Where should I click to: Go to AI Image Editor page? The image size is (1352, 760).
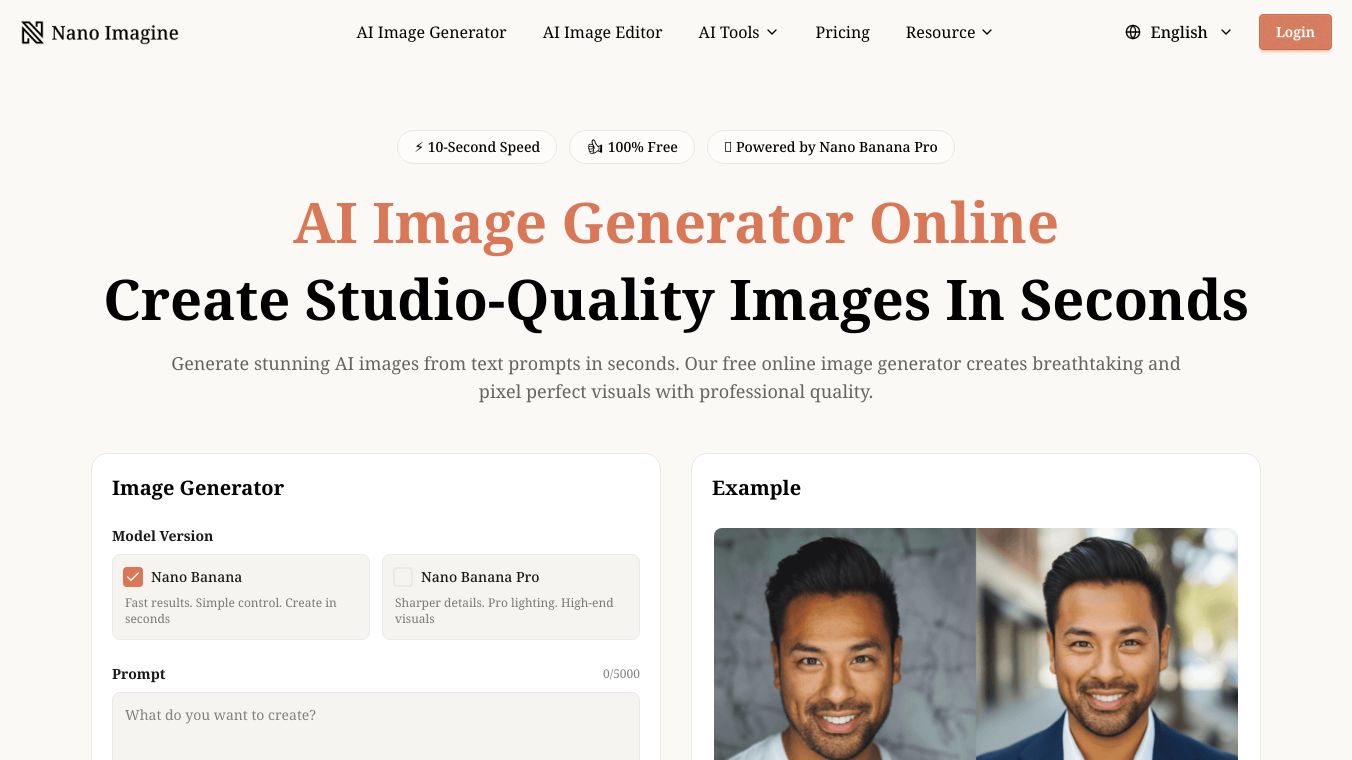603,32
